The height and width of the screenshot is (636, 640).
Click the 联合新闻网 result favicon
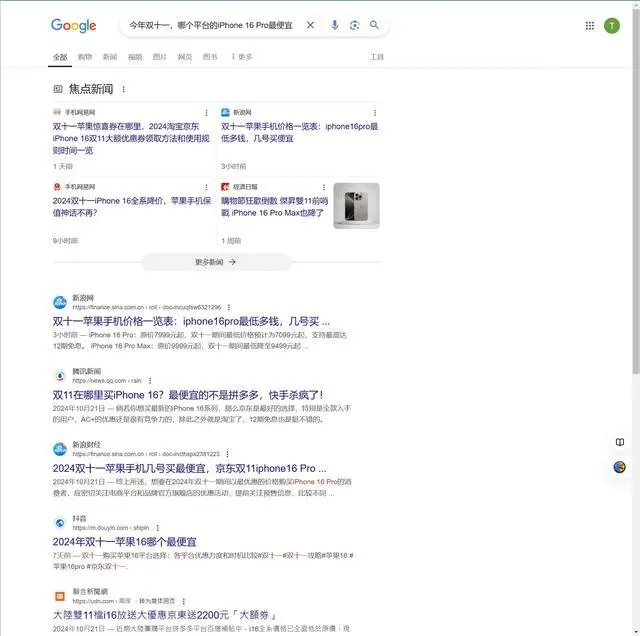60,596
